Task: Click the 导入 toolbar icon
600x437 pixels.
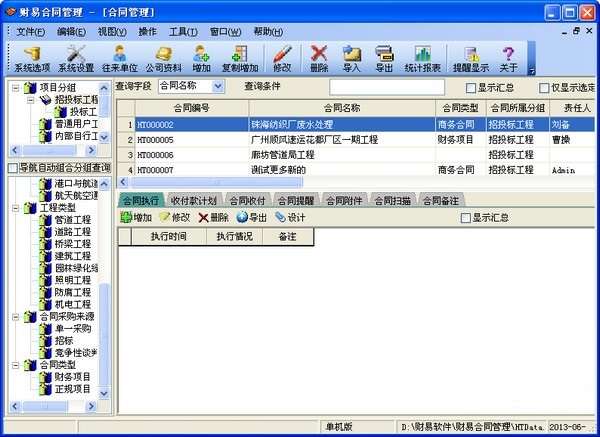Action: coord(352,59)
